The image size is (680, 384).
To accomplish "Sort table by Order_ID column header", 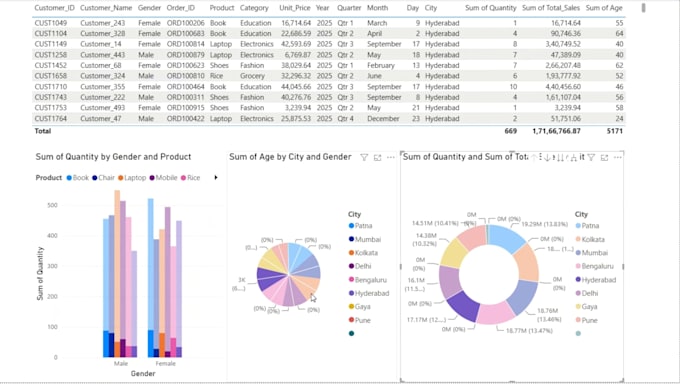I will pos(180,8).
